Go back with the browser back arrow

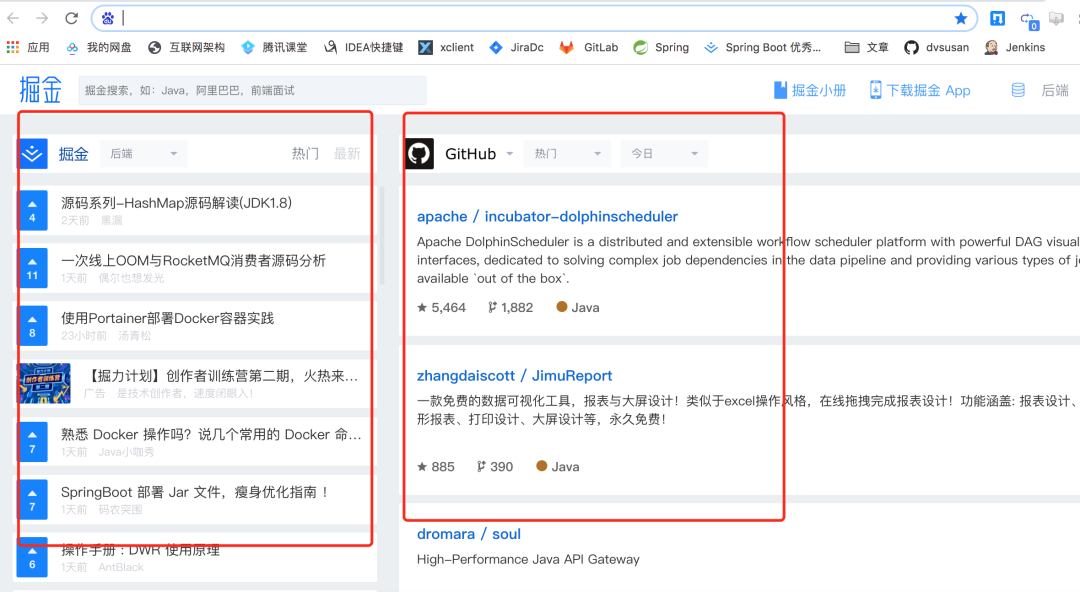coord(12,19)
